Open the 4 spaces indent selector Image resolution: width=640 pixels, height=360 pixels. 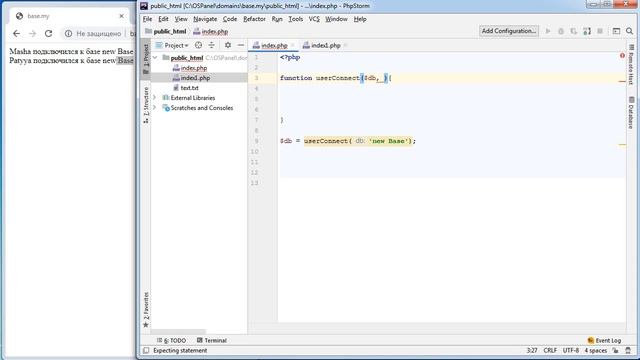click(x=596, y=350)
